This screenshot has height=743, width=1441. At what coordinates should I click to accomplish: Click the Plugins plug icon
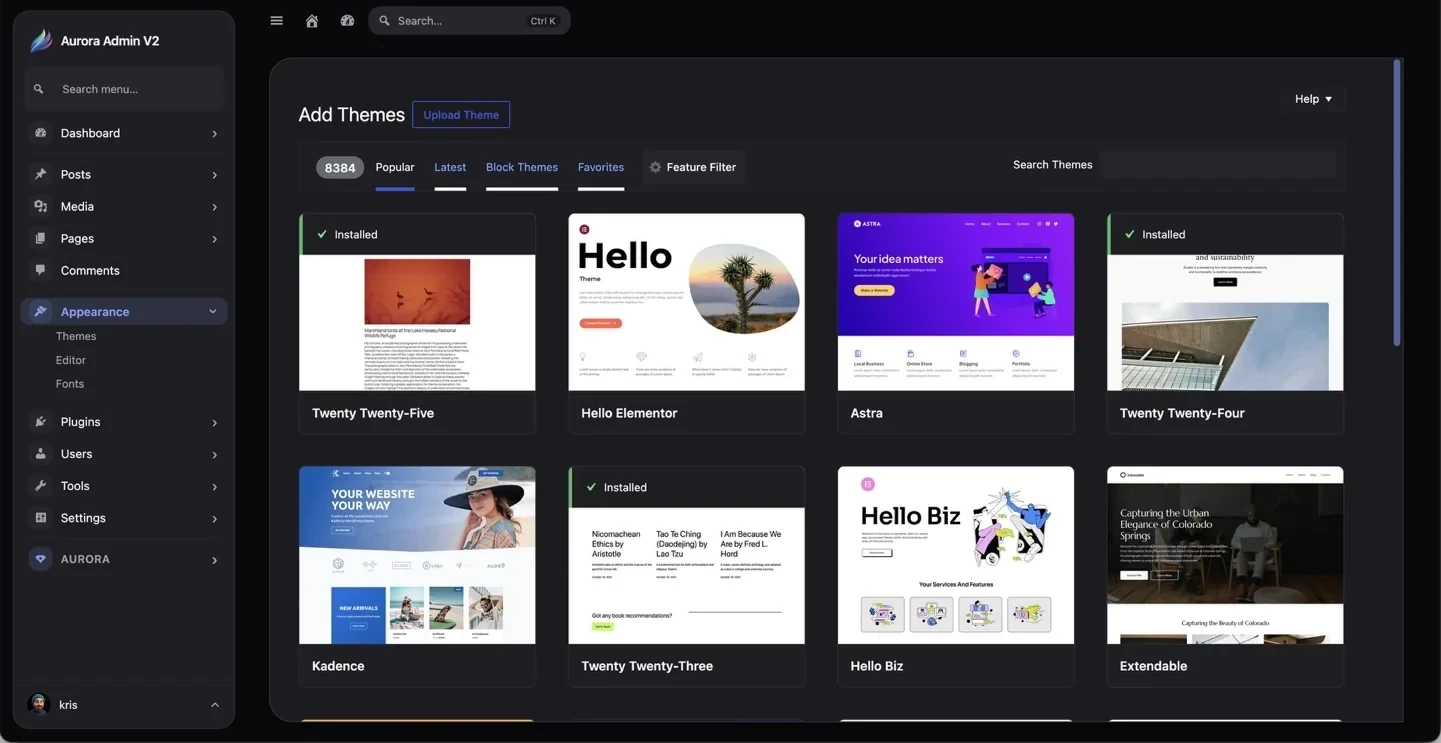click(x=41, y=422)
